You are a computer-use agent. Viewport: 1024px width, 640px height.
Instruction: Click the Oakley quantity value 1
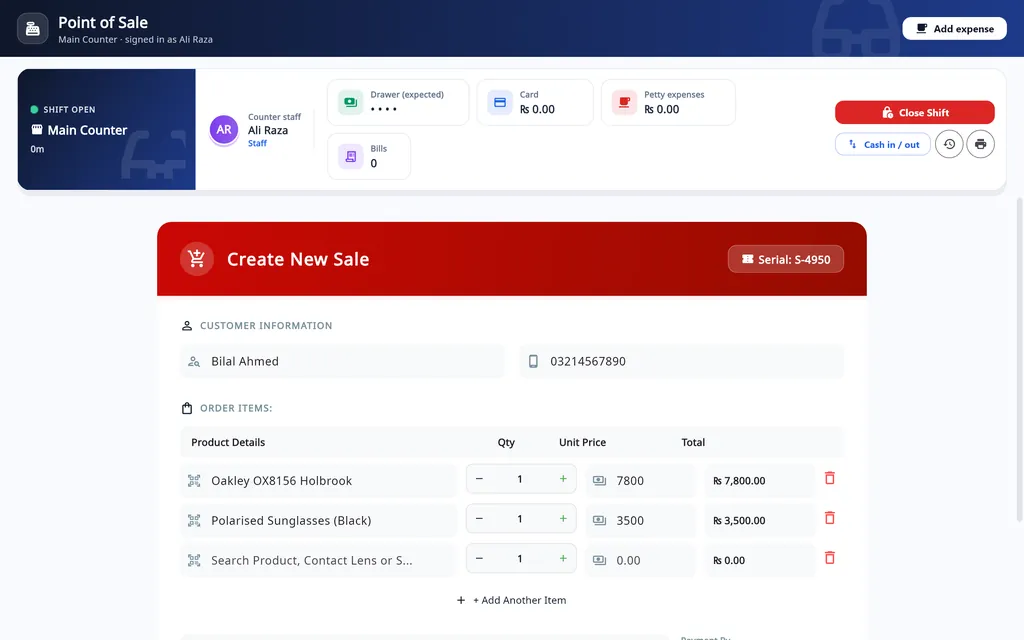(520, 479)
